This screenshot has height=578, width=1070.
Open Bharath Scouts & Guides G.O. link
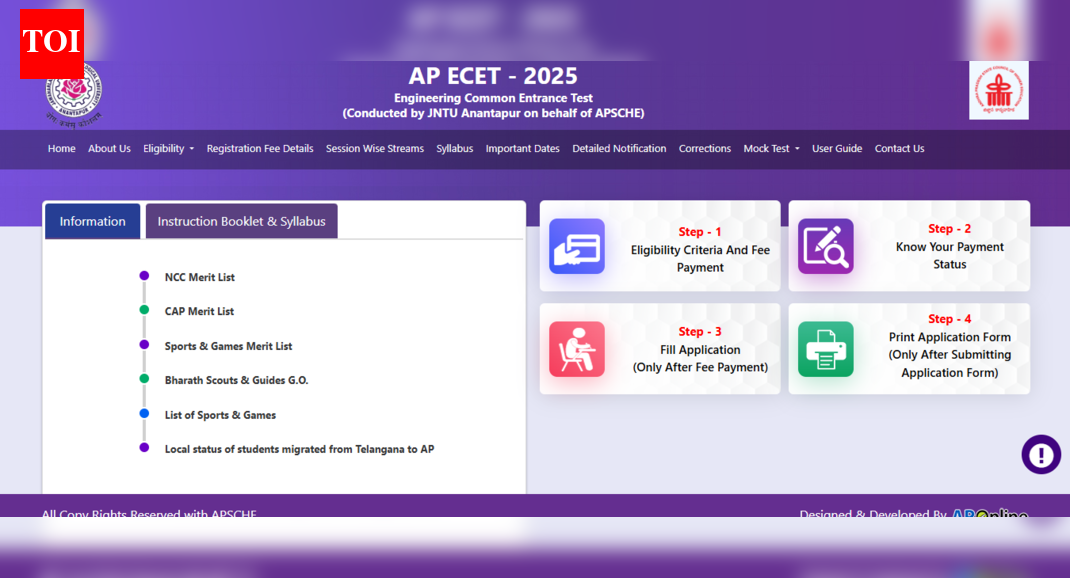coord(236,380)
